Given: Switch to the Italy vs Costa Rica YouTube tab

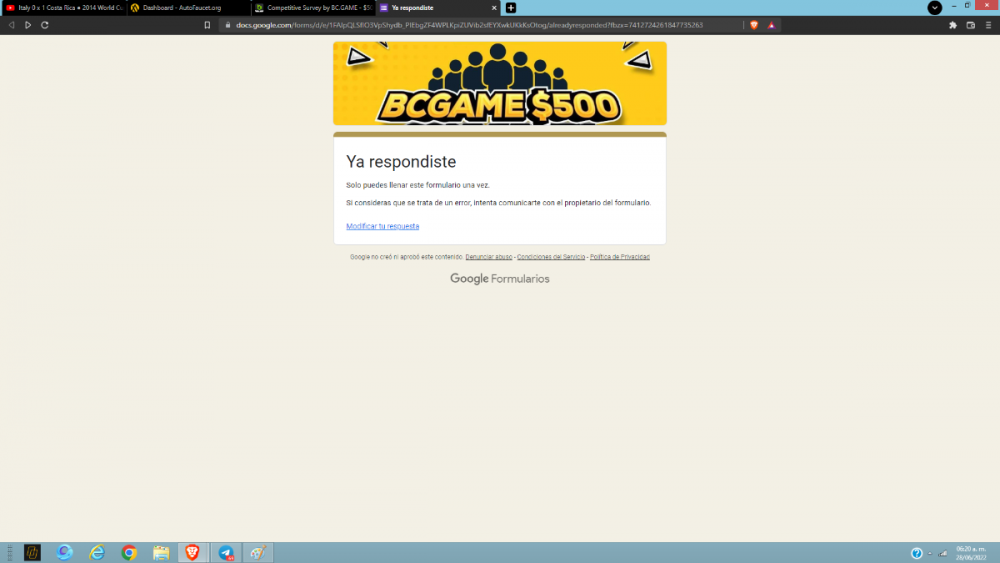Looking at the screenshot, I should [65, 7].
